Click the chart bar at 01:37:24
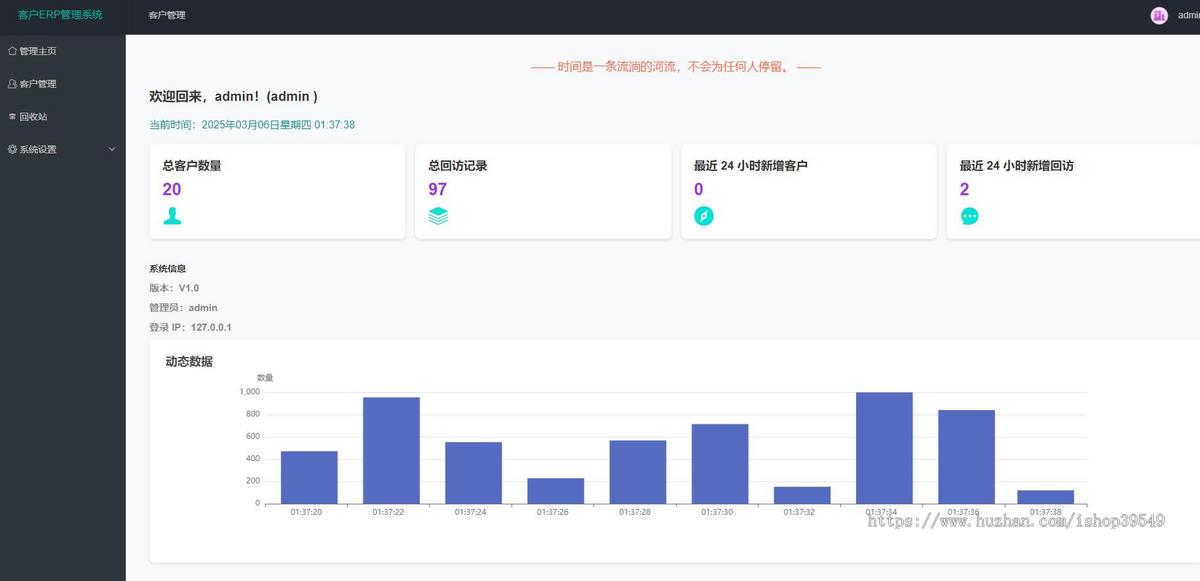Screen dimensions: 1200x581 click(x=473, y=472)
